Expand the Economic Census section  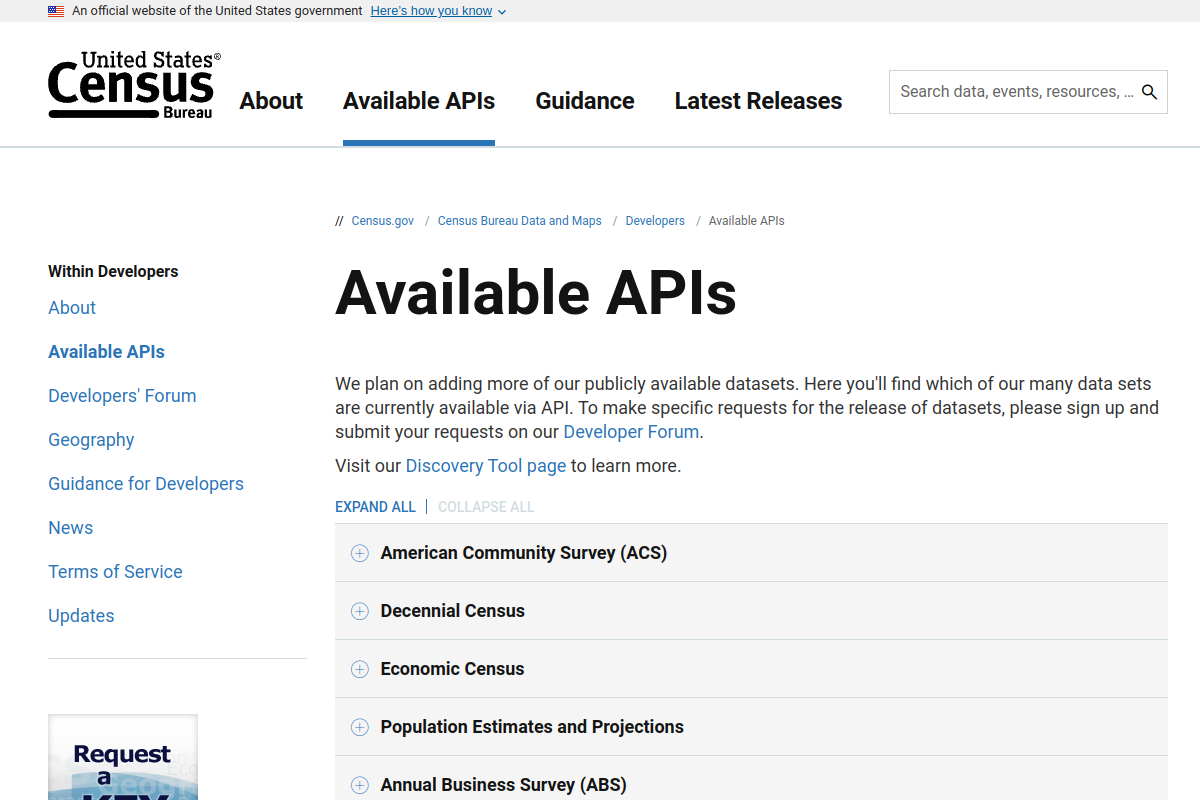[751, 669]
